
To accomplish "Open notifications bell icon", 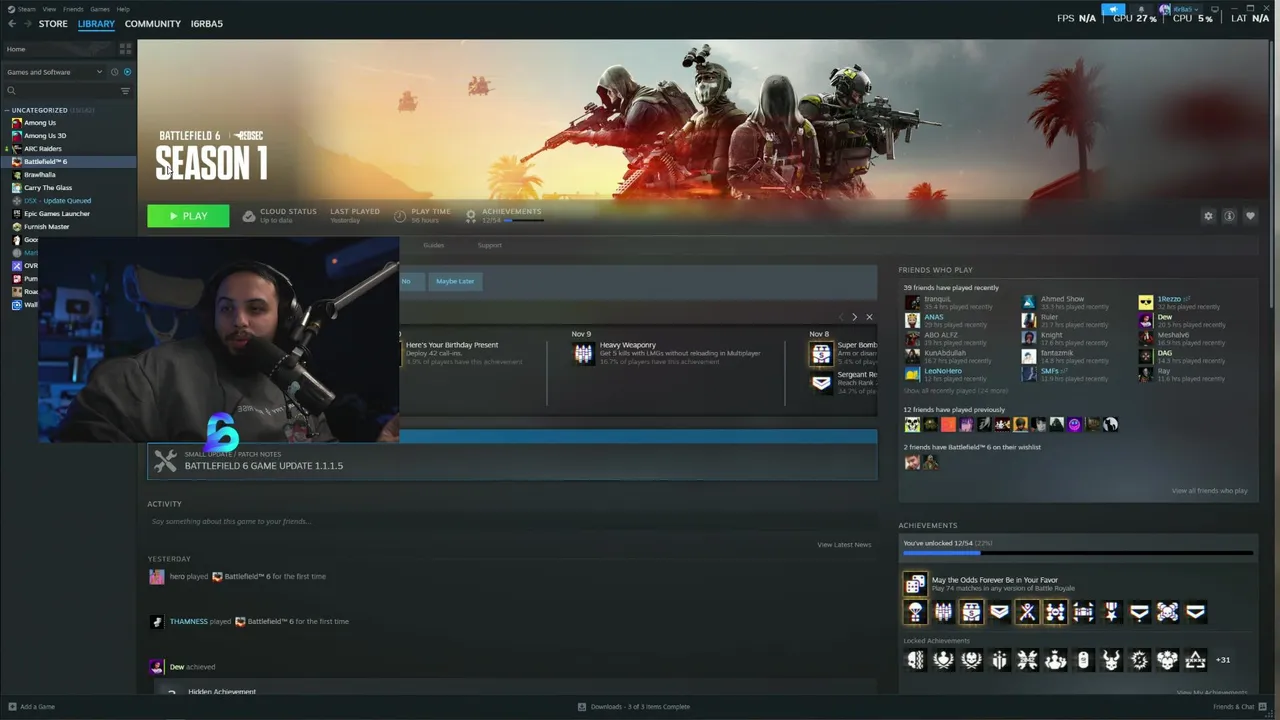I will (1141, 9).
